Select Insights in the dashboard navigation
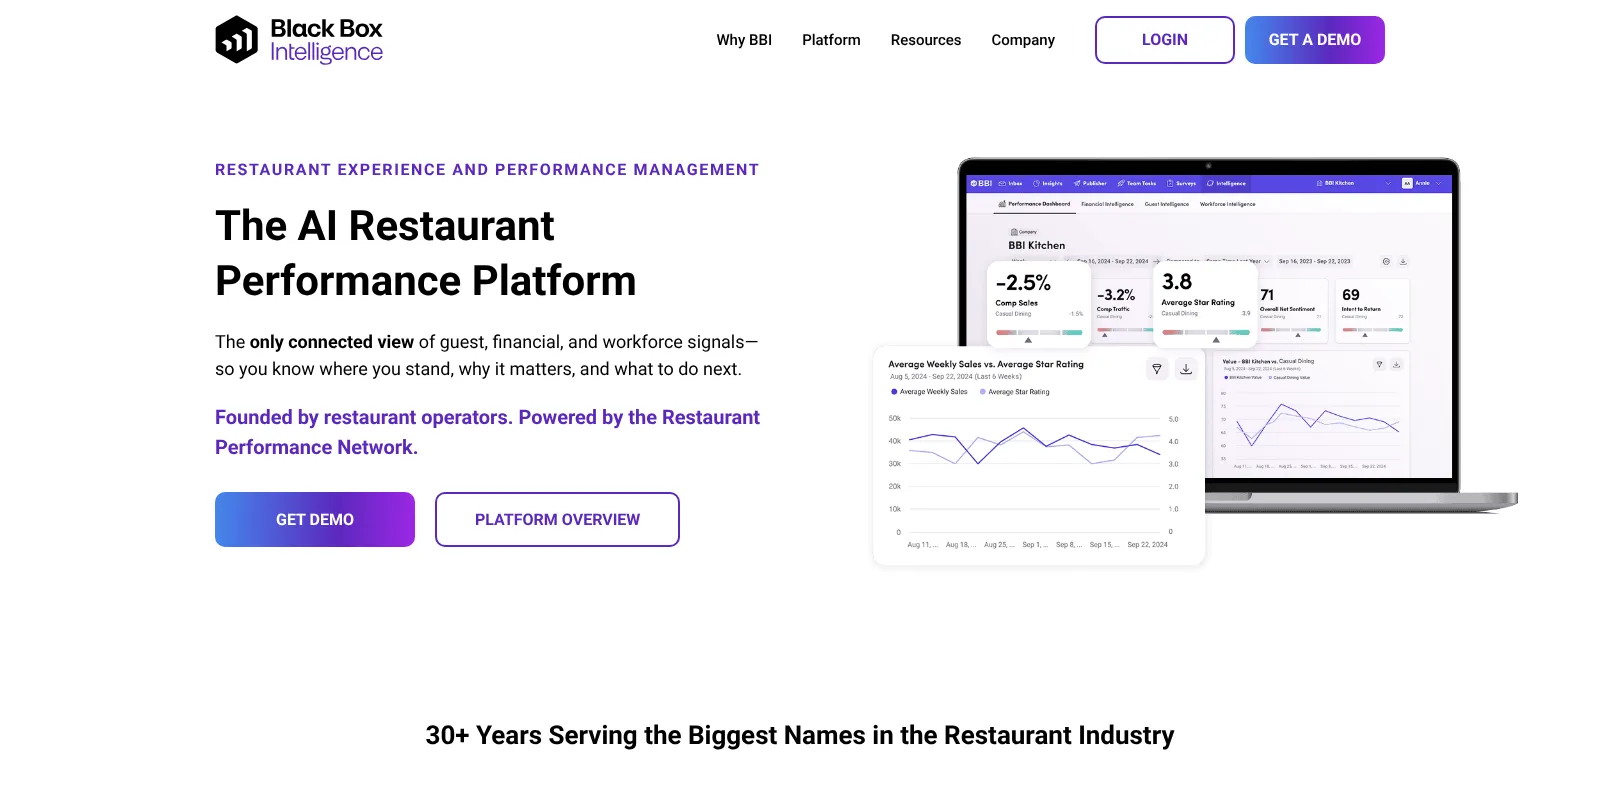This screenshot has width=1600, height=800. pyautogui.click(x=1048, y=183)
